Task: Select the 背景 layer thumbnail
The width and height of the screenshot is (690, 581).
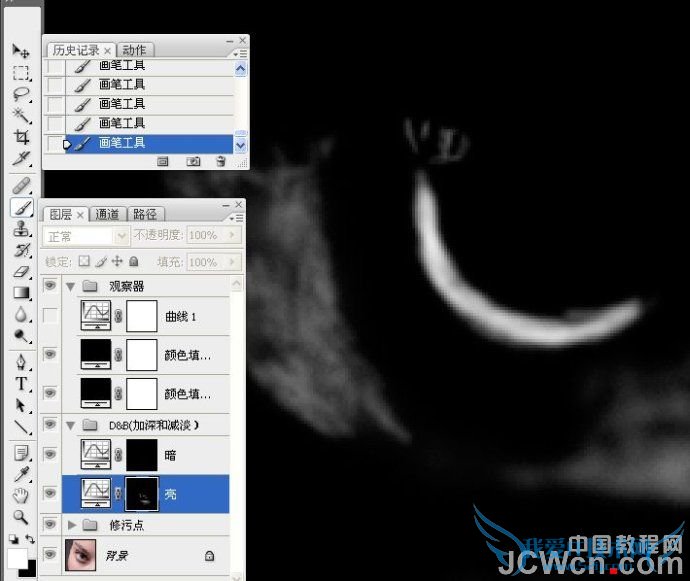Action: (x=81, y=555)
